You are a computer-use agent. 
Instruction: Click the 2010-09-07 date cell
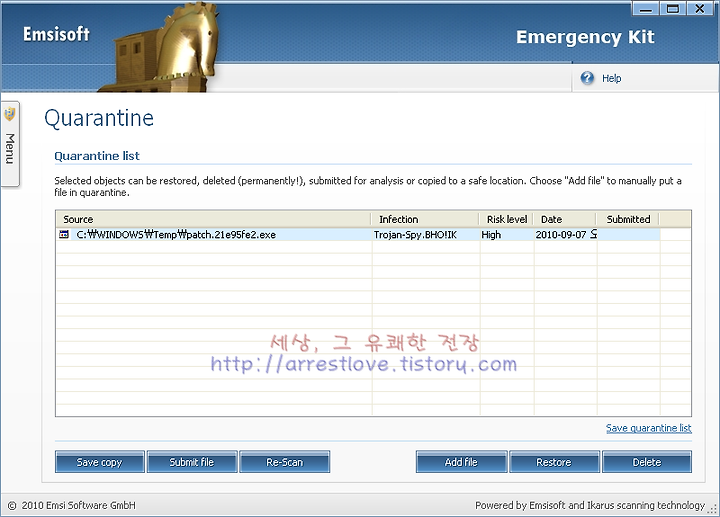click(566, 235)
